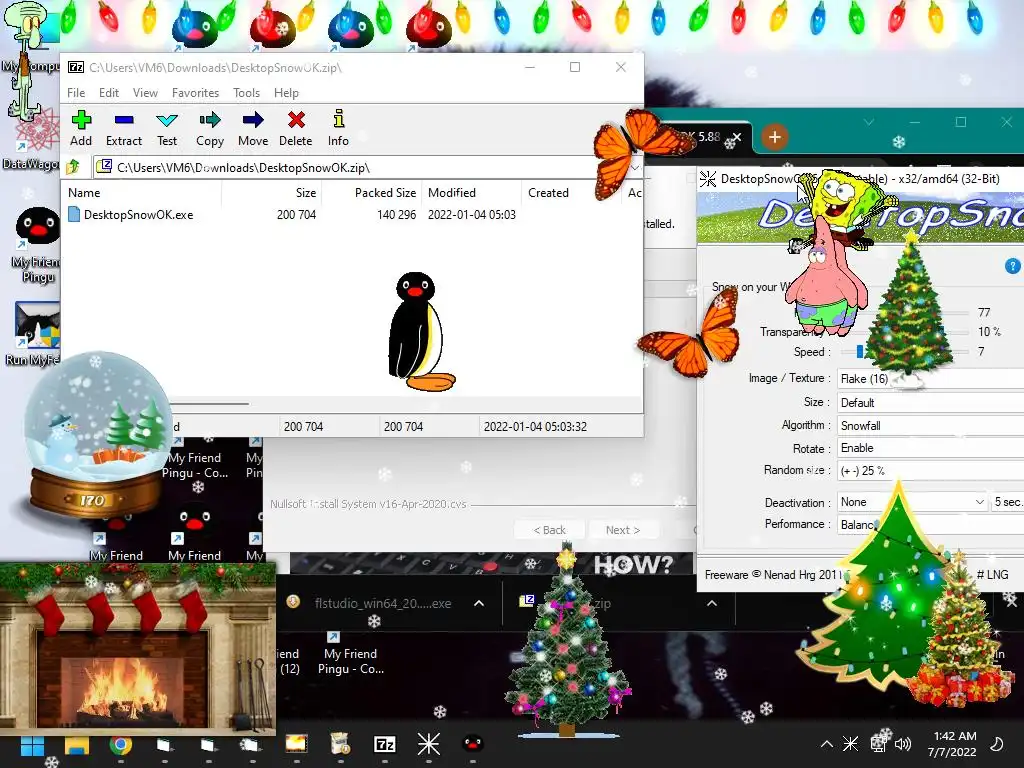The height and width of the screenshot is (768, 1024).
Task: Open the Performance dropdown in DesktopSnowOK
Action: 931,524
